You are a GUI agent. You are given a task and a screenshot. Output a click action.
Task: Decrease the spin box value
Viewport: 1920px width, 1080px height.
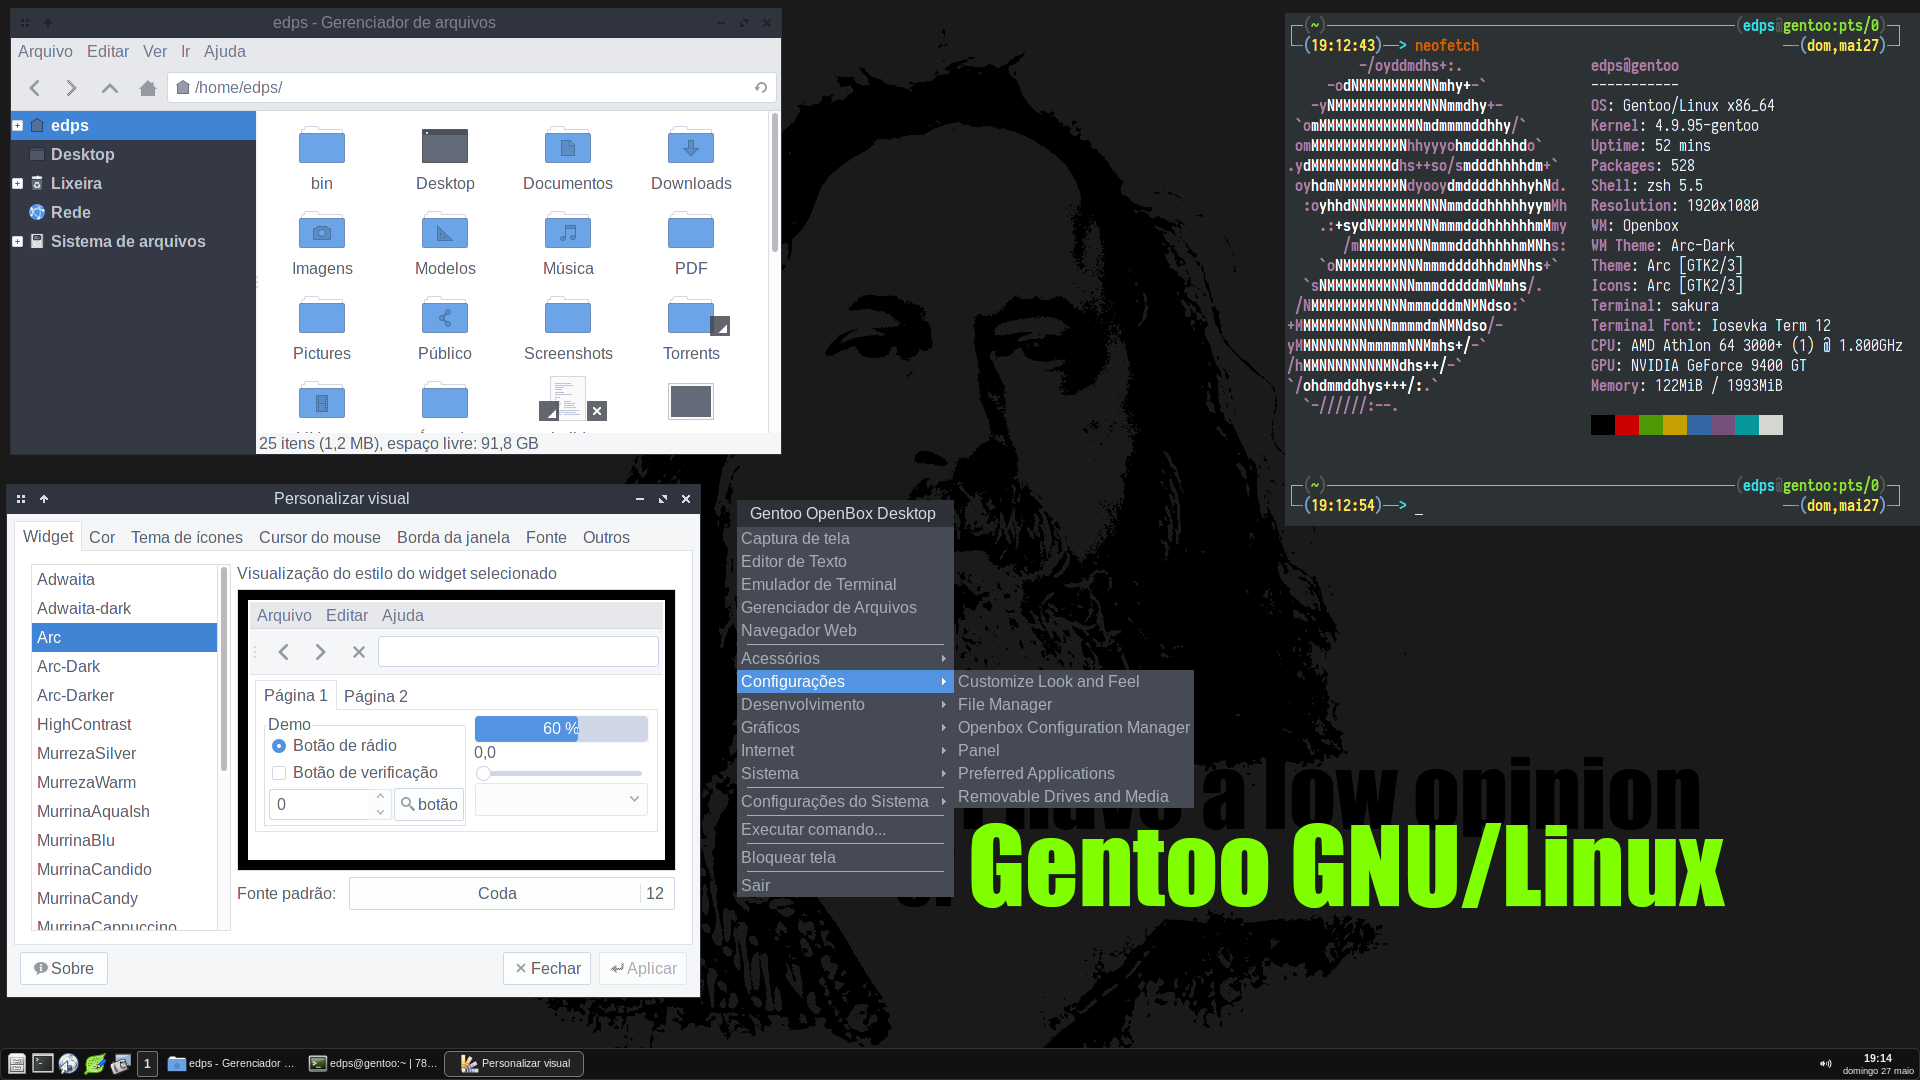coord(380,812)
